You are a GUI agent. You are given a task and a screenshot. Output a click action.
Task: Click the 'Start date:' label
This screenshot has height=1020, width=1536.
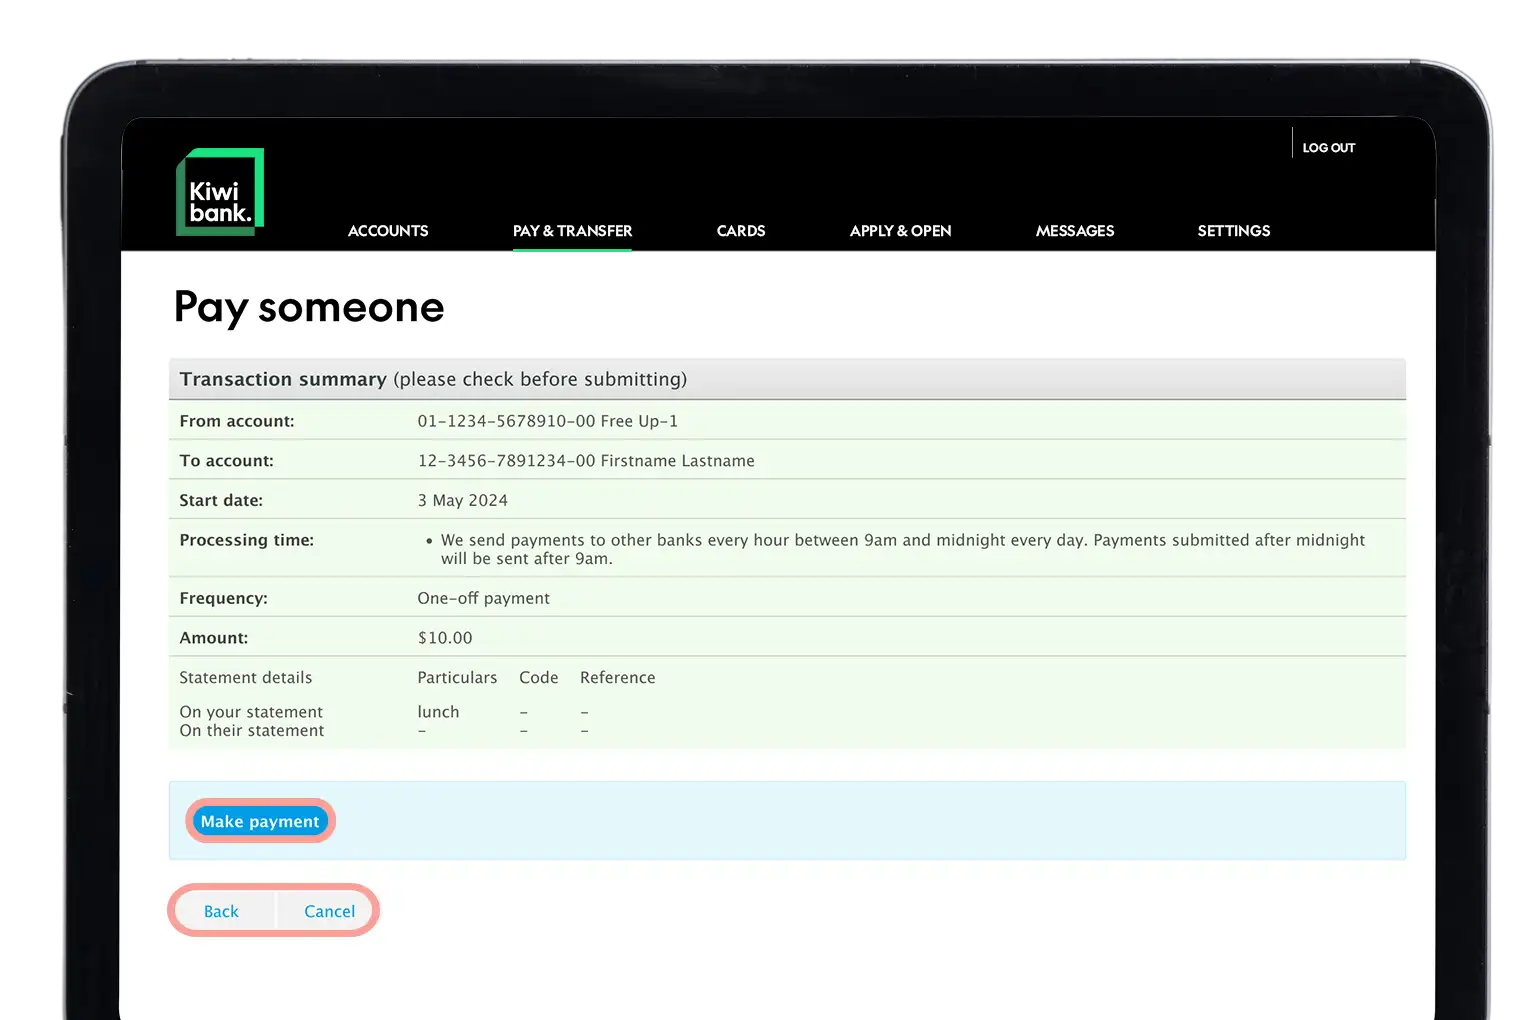pyautogui.click(x=221, y=500)
